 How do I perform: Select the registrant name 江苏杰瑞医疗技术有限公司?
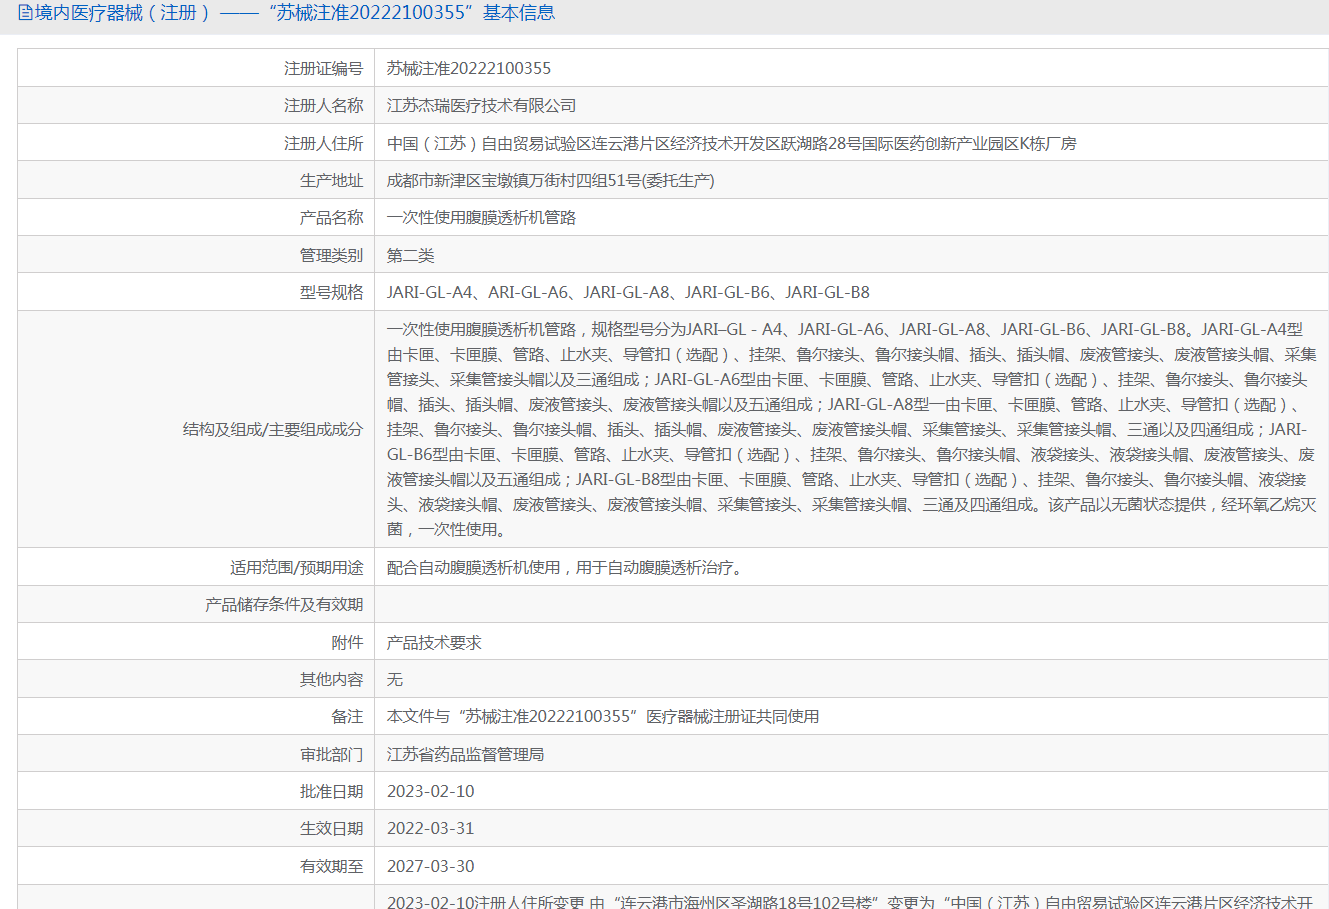tap(481, 105)
